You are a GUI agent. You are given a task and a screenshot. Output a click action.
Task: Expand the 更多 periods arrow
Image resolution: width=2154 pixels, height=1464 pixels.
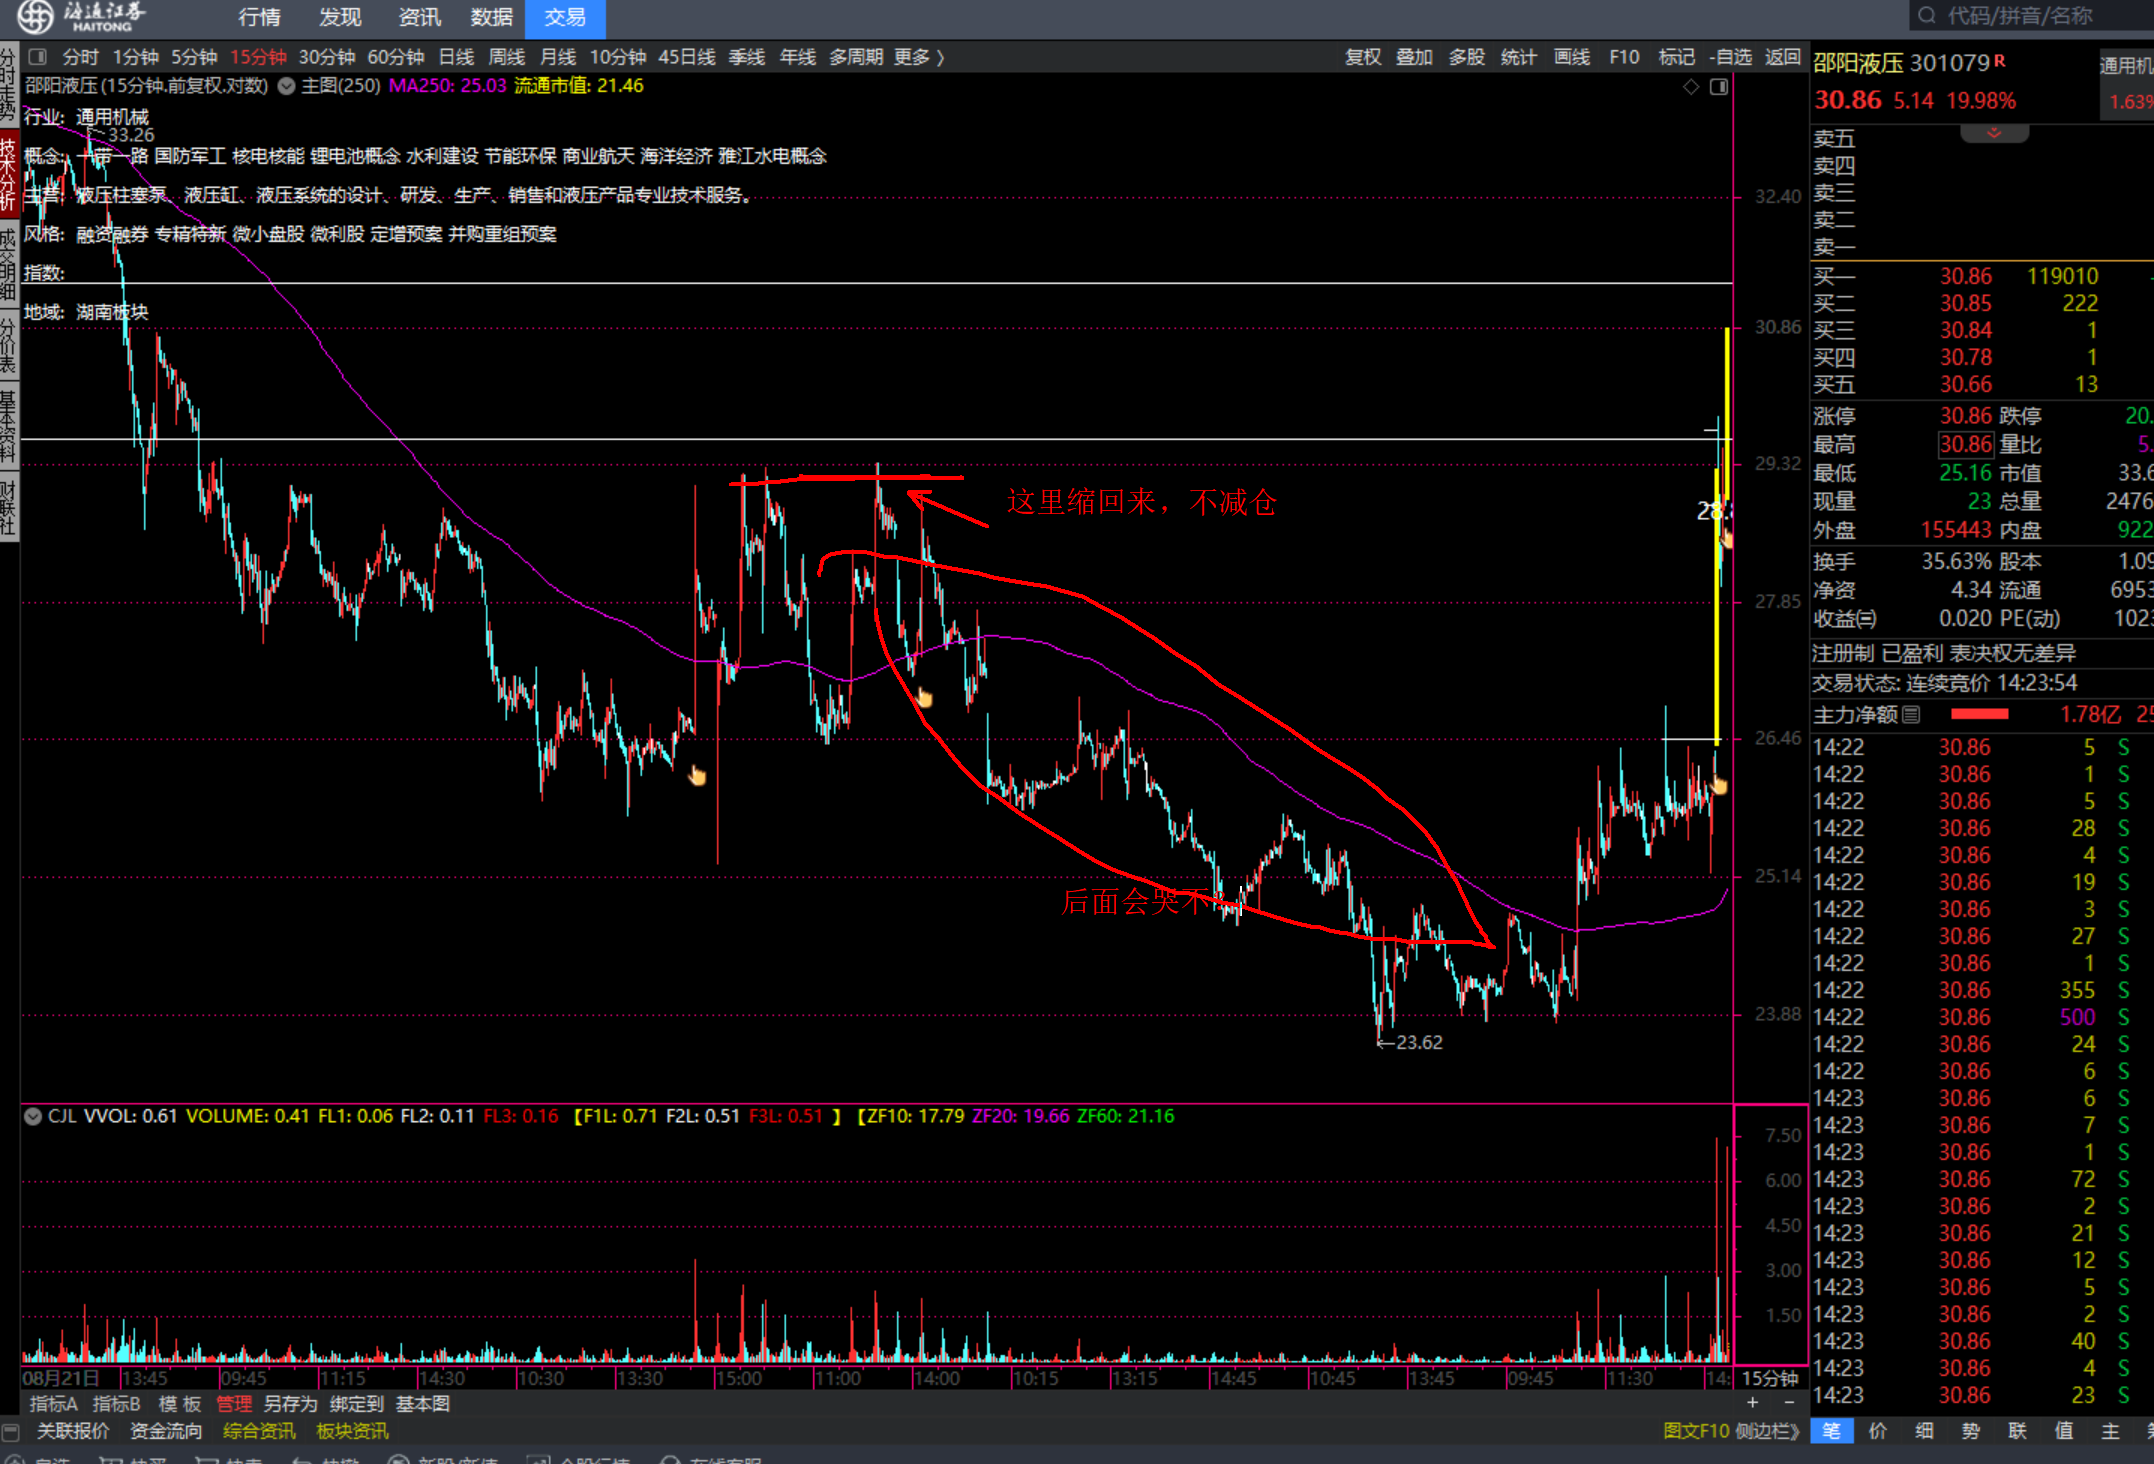(x=940, y=57)
